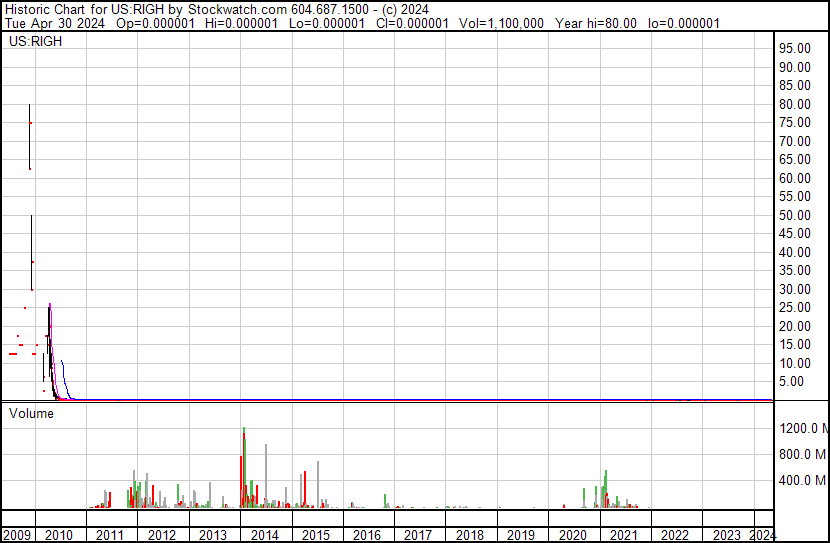Click the Cl=0.000001 header value

pos(412,23)
